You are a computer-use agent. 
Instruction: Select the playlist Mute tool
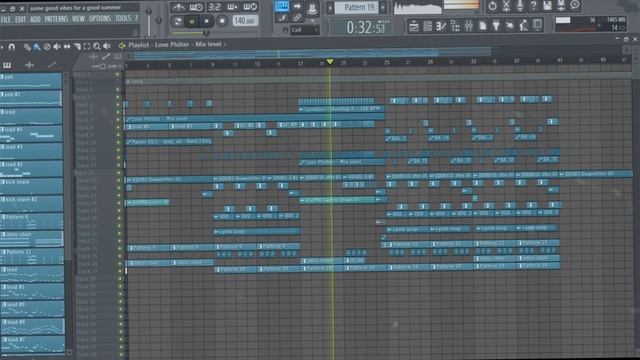[x=57, y=47]
